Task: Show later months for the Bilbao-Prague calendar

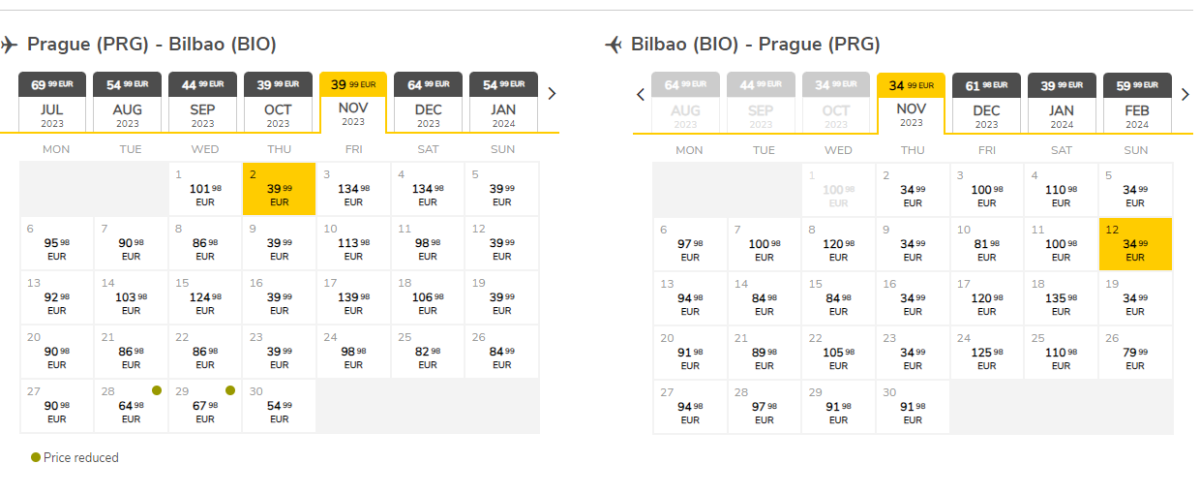Action: 1186,95
